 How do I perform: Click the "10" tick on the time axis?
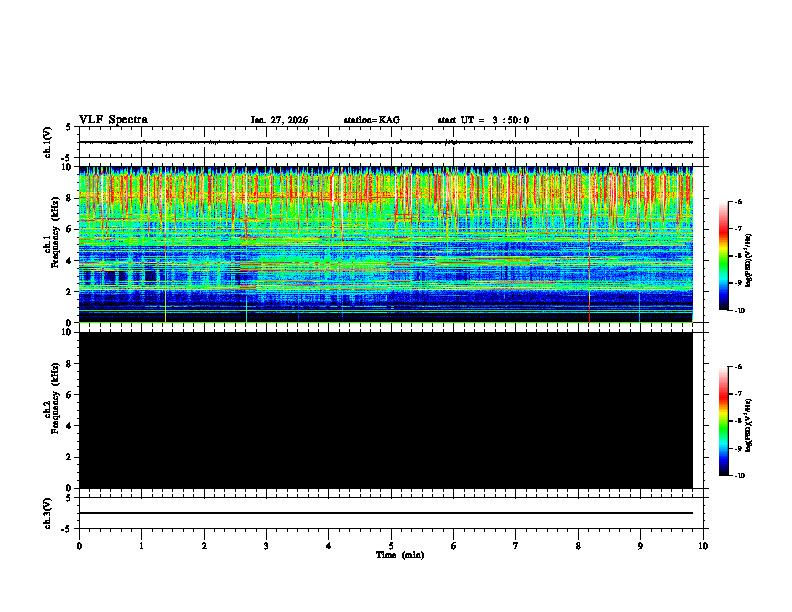(x=703, y=546)
